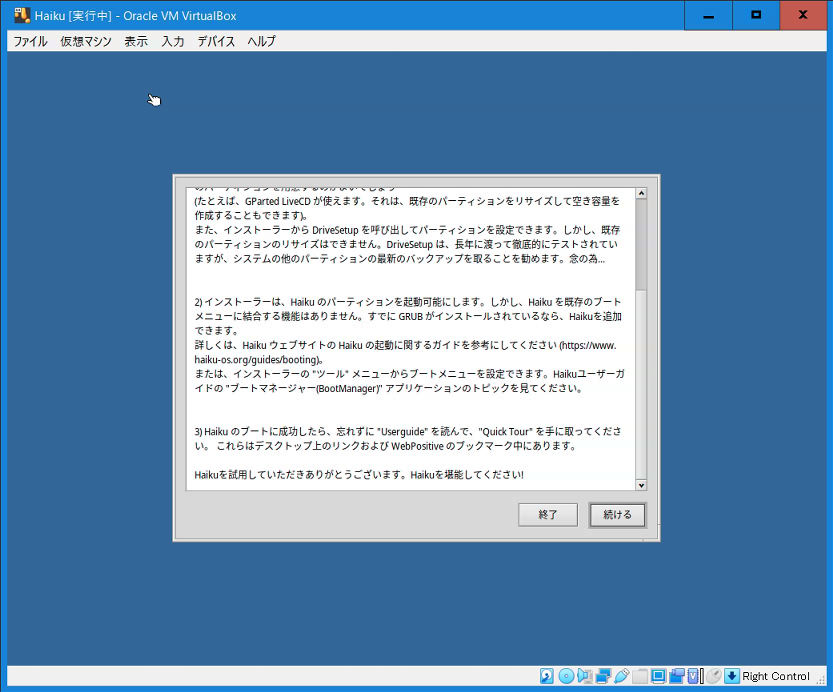Click the Right Control host key label
The height and width of the screenshot is (692, 833).
(776, 676)
